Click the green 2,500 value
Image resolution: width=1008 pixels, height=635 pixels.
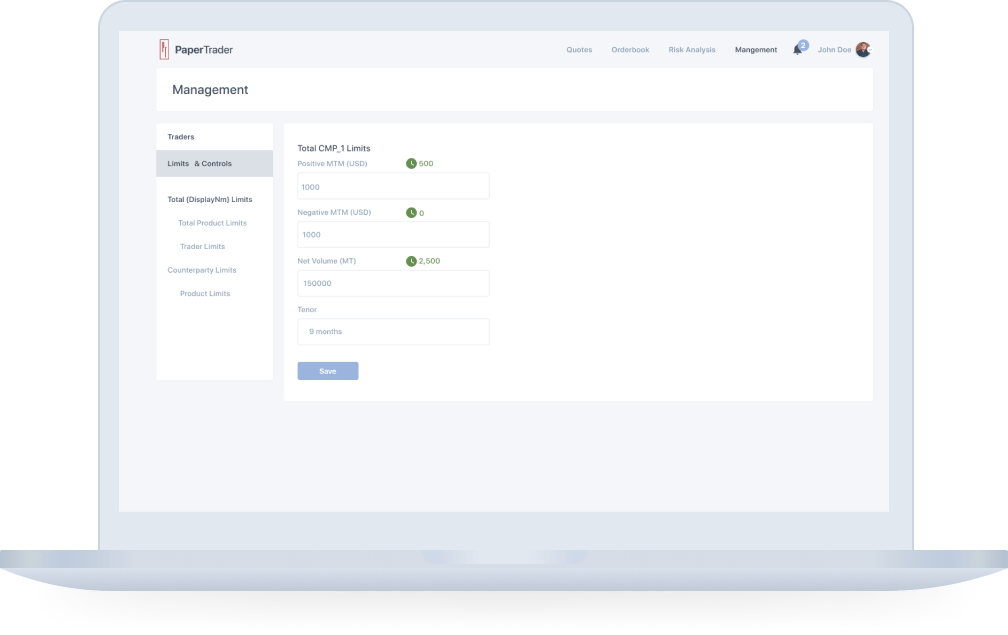429,261
